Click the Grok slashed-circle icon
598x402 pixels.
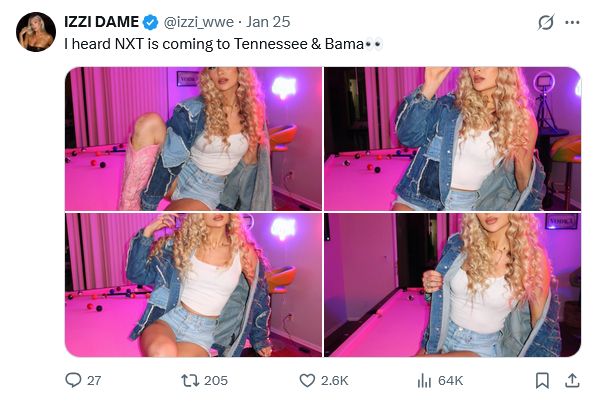(546, 23)
